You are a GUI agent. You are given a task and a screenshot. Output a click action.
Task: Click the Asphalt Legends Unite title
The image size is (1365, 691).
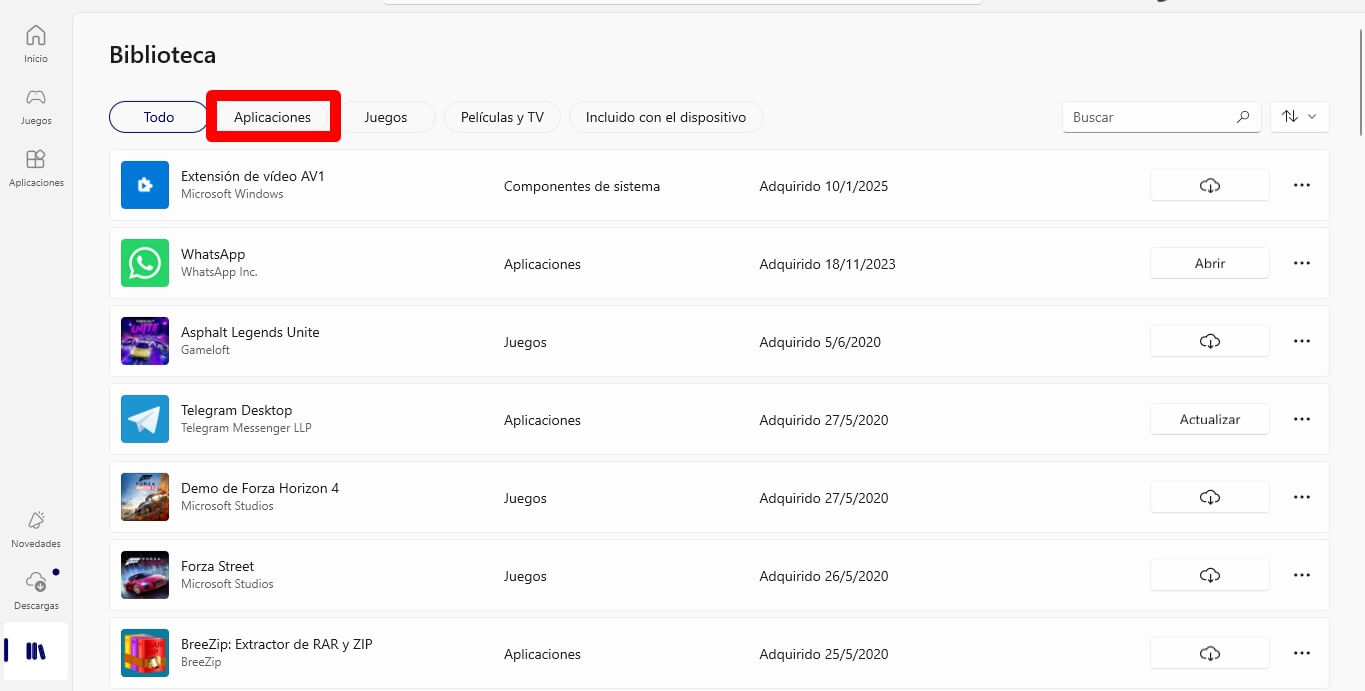(x=250, y=332)
